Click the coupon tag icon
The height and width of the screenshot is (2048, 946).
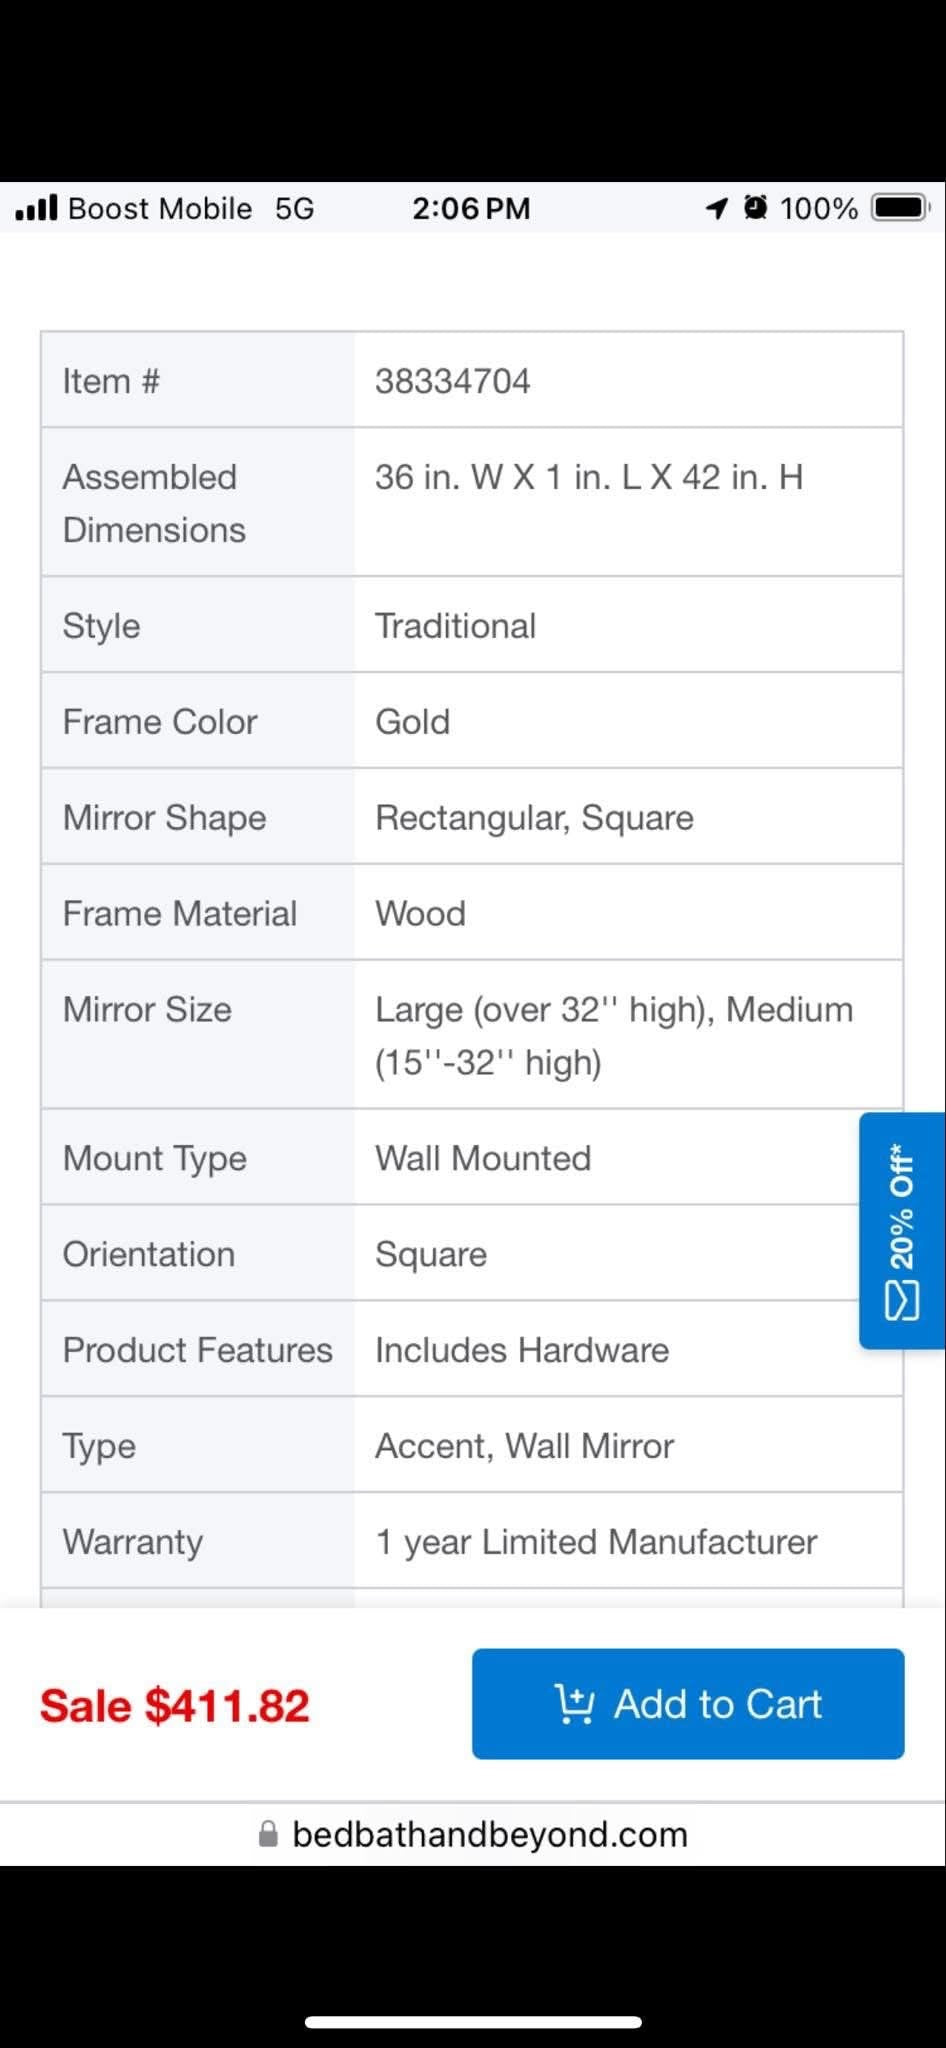[x=902, y=1302]
